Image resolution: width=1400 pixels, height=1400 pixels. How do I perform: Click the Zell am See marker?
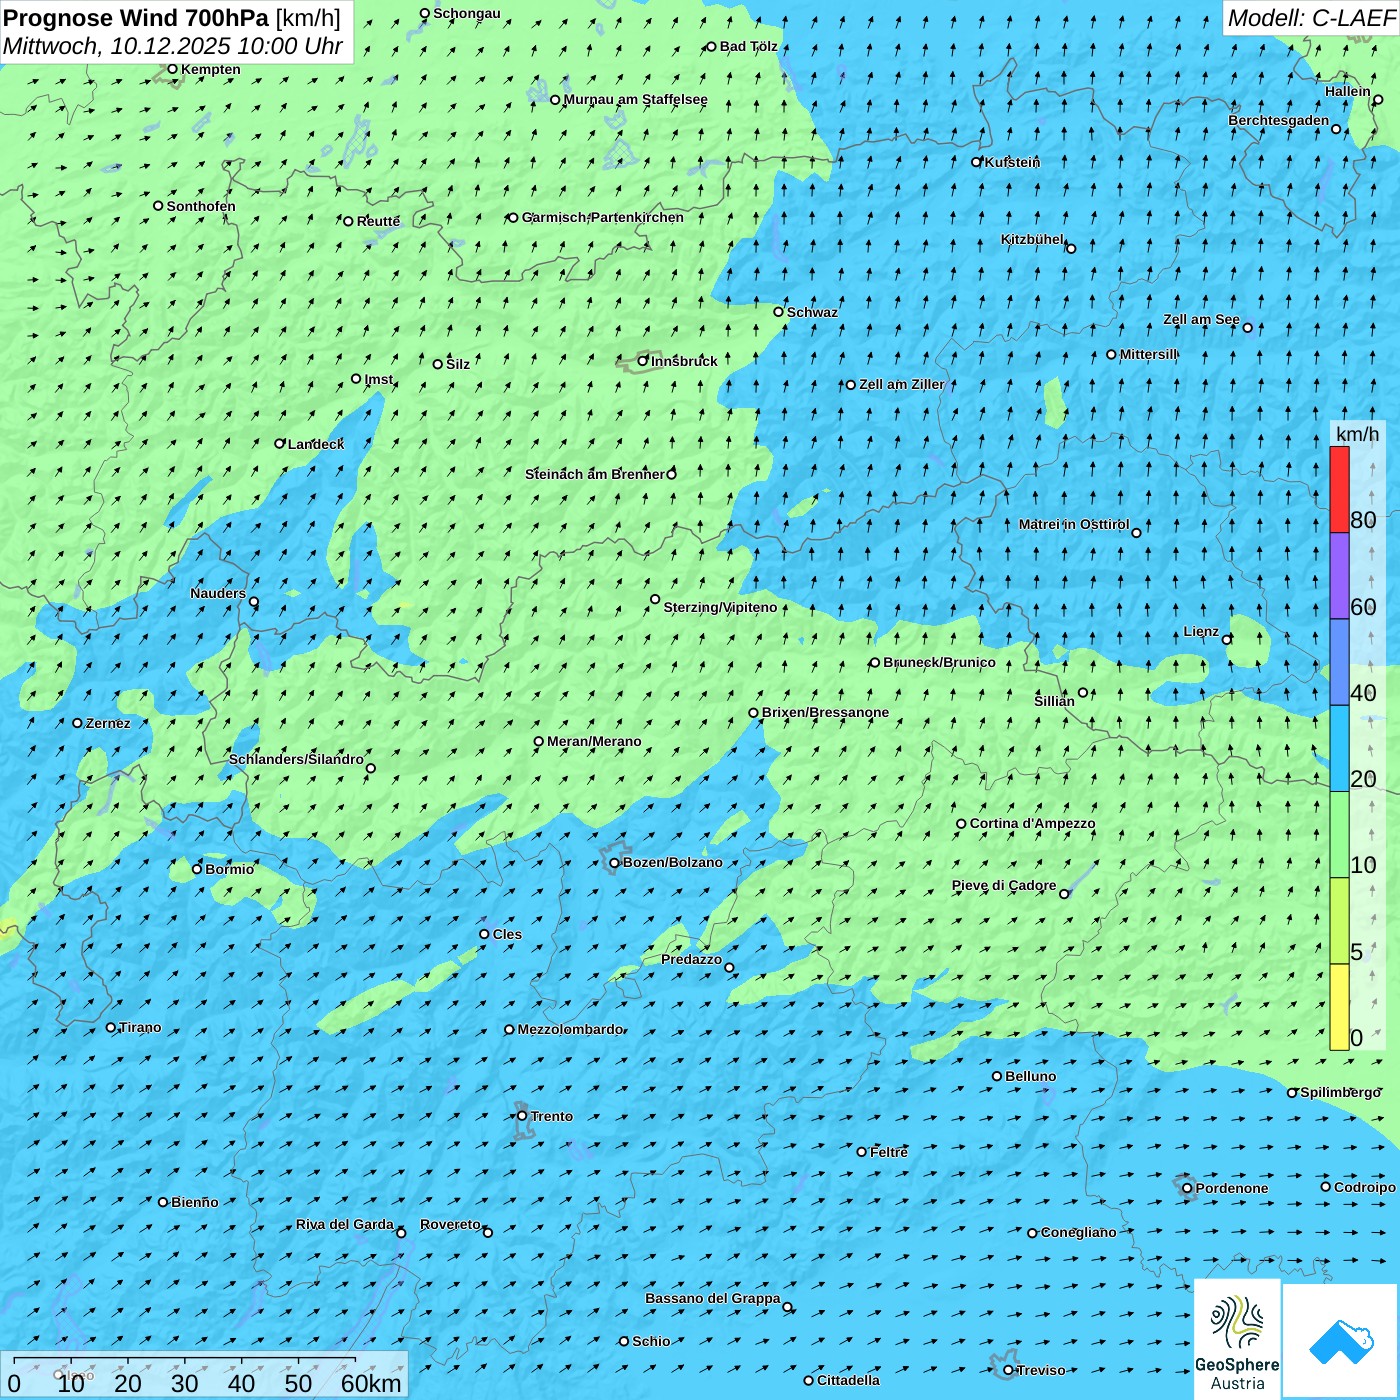pyautogui.click(x=1247, y=327)
